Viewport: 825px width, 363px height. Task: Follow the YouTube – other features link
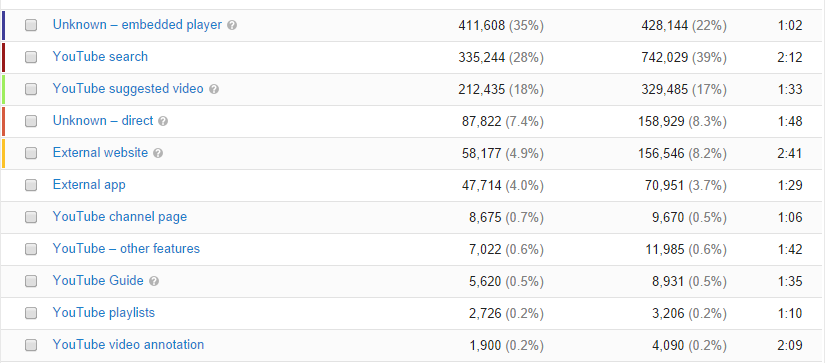(x=126, y=249)
